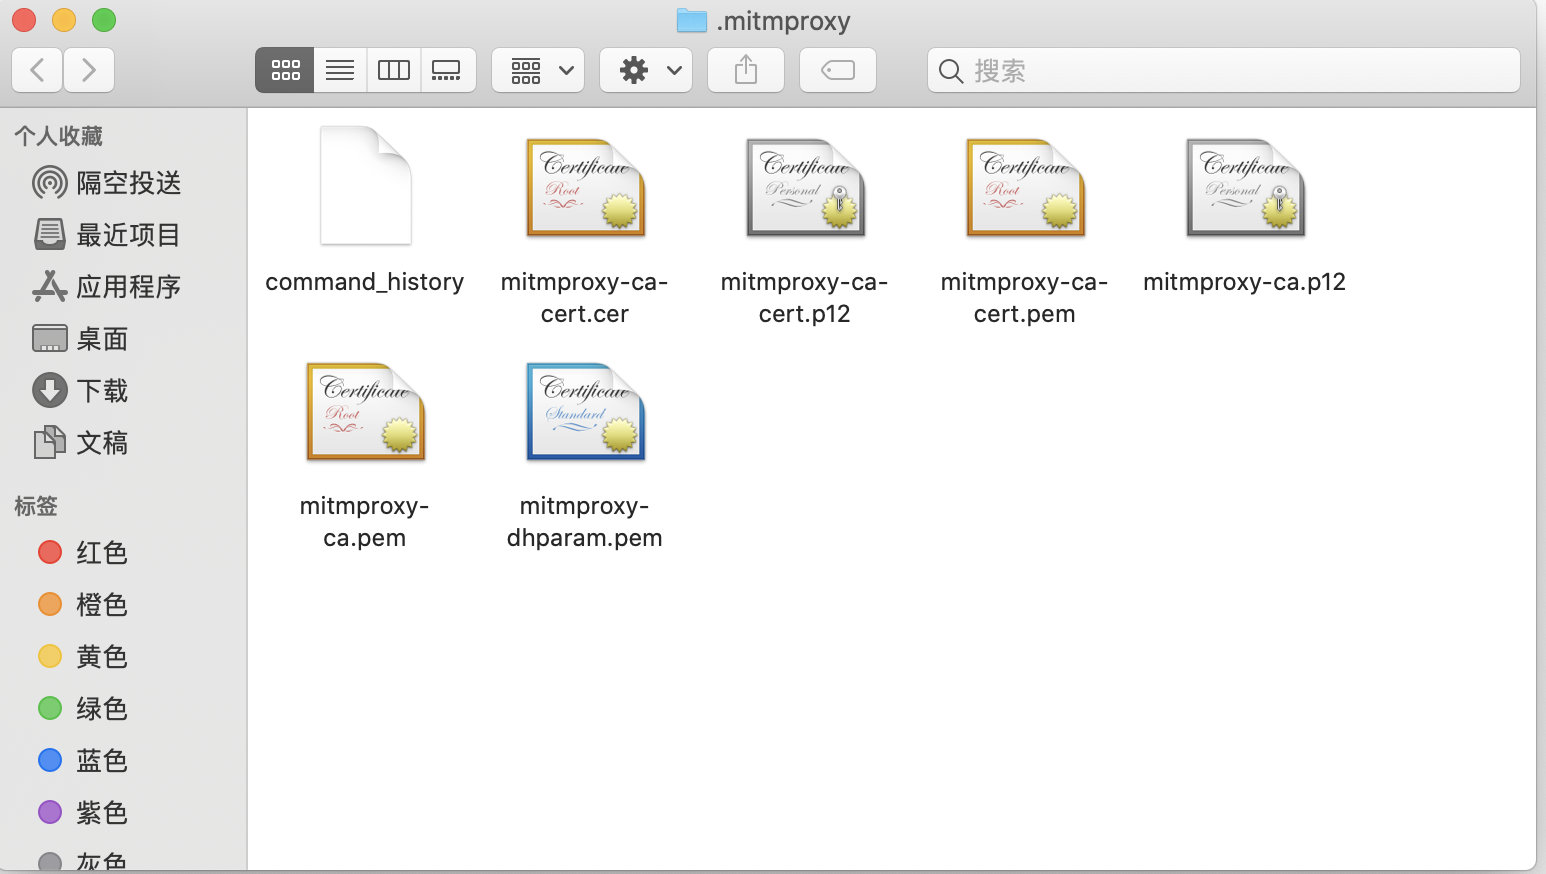Screen dimensions: 1546x874
Task: Click the mitmproxy-ca-cert.p12 file name
Action: tap(805, 298)
